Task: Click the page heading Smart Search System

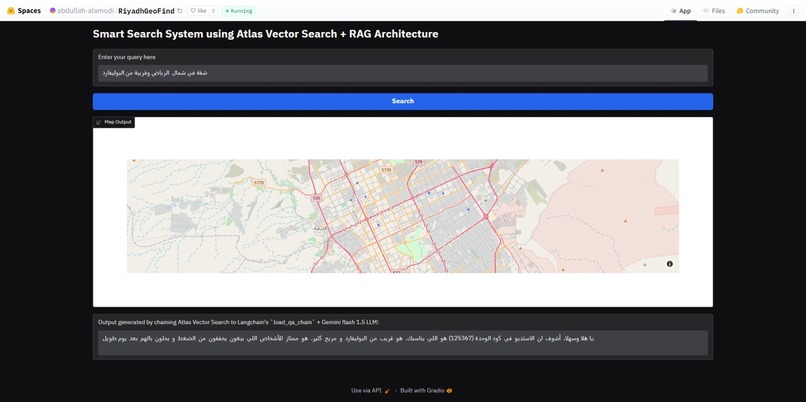Action: click(x=265, y=34)
